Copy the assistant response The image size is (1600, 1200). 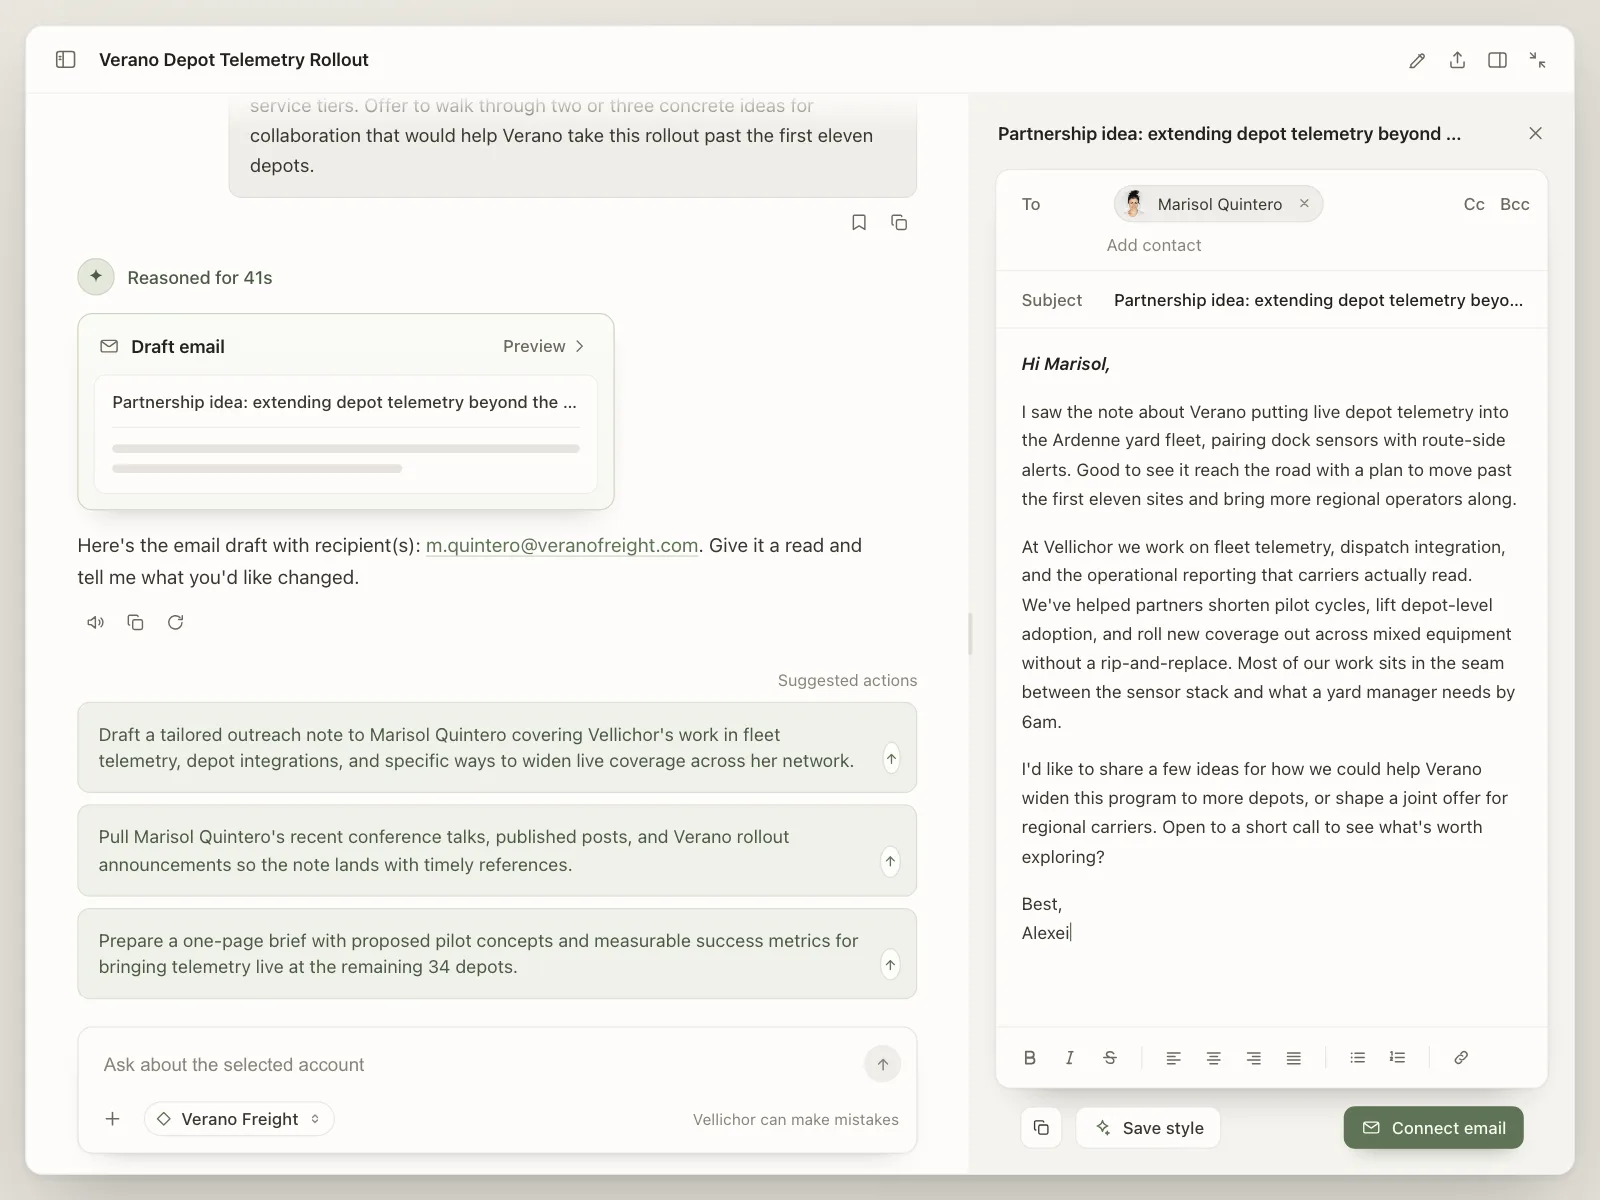[x=136, y=622]
